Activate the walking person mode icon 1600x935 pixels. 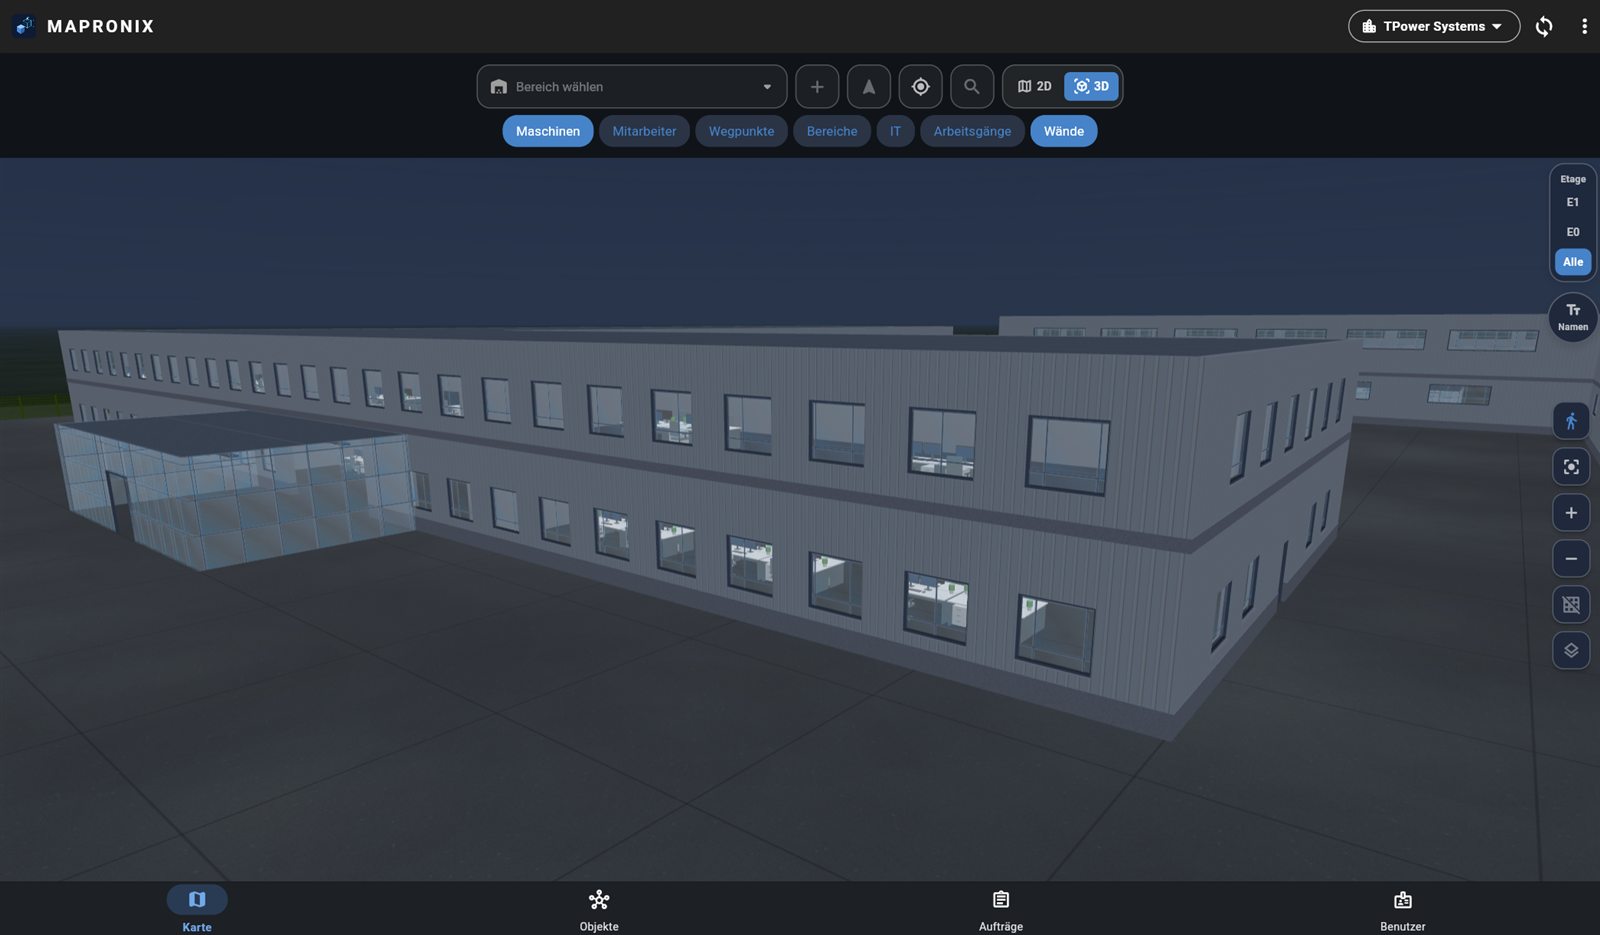click(1571, 421)
